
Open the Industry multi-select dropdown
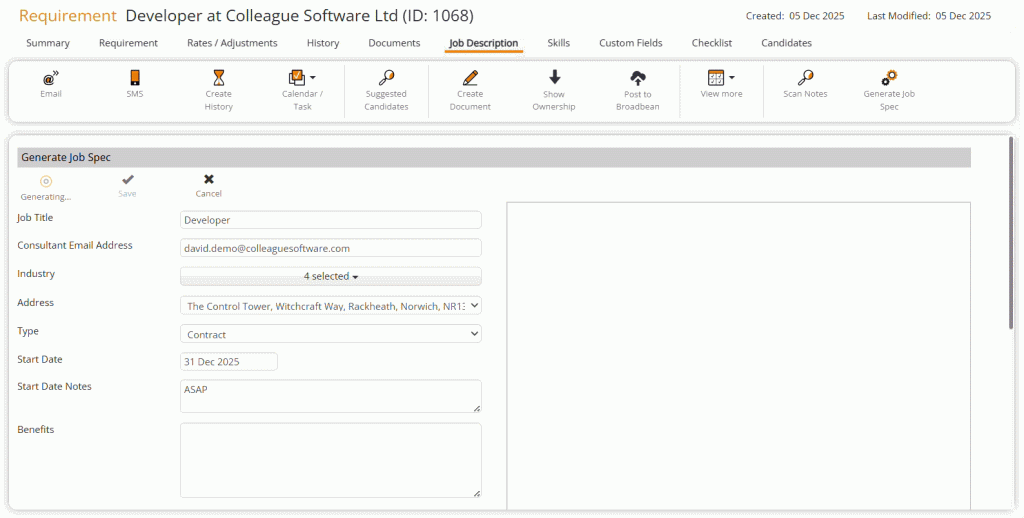point(330,276)
